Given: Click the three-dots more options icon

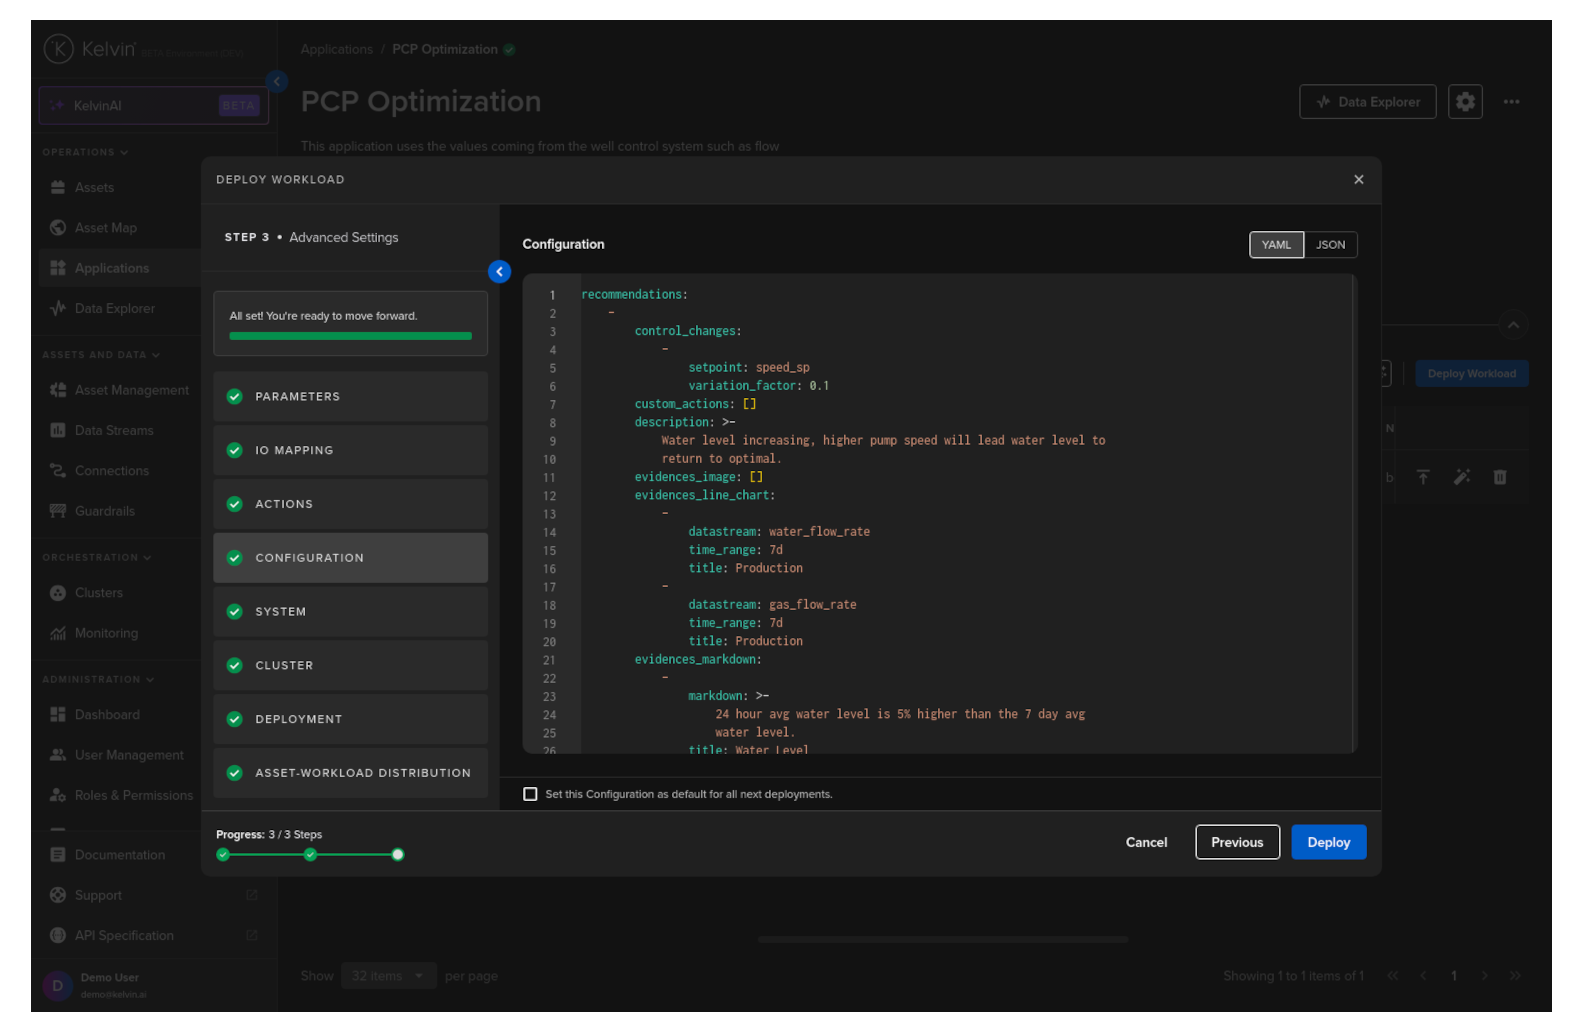Looking at the screenshot, I should tap(1511, 102).
